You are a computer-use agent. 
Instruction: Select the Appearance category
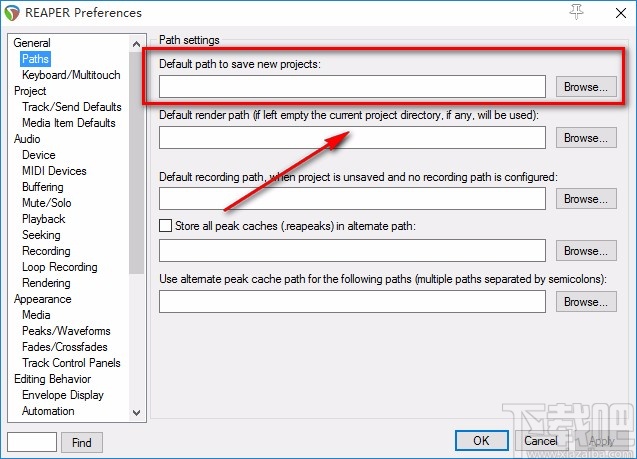click(x=43, y=299)
